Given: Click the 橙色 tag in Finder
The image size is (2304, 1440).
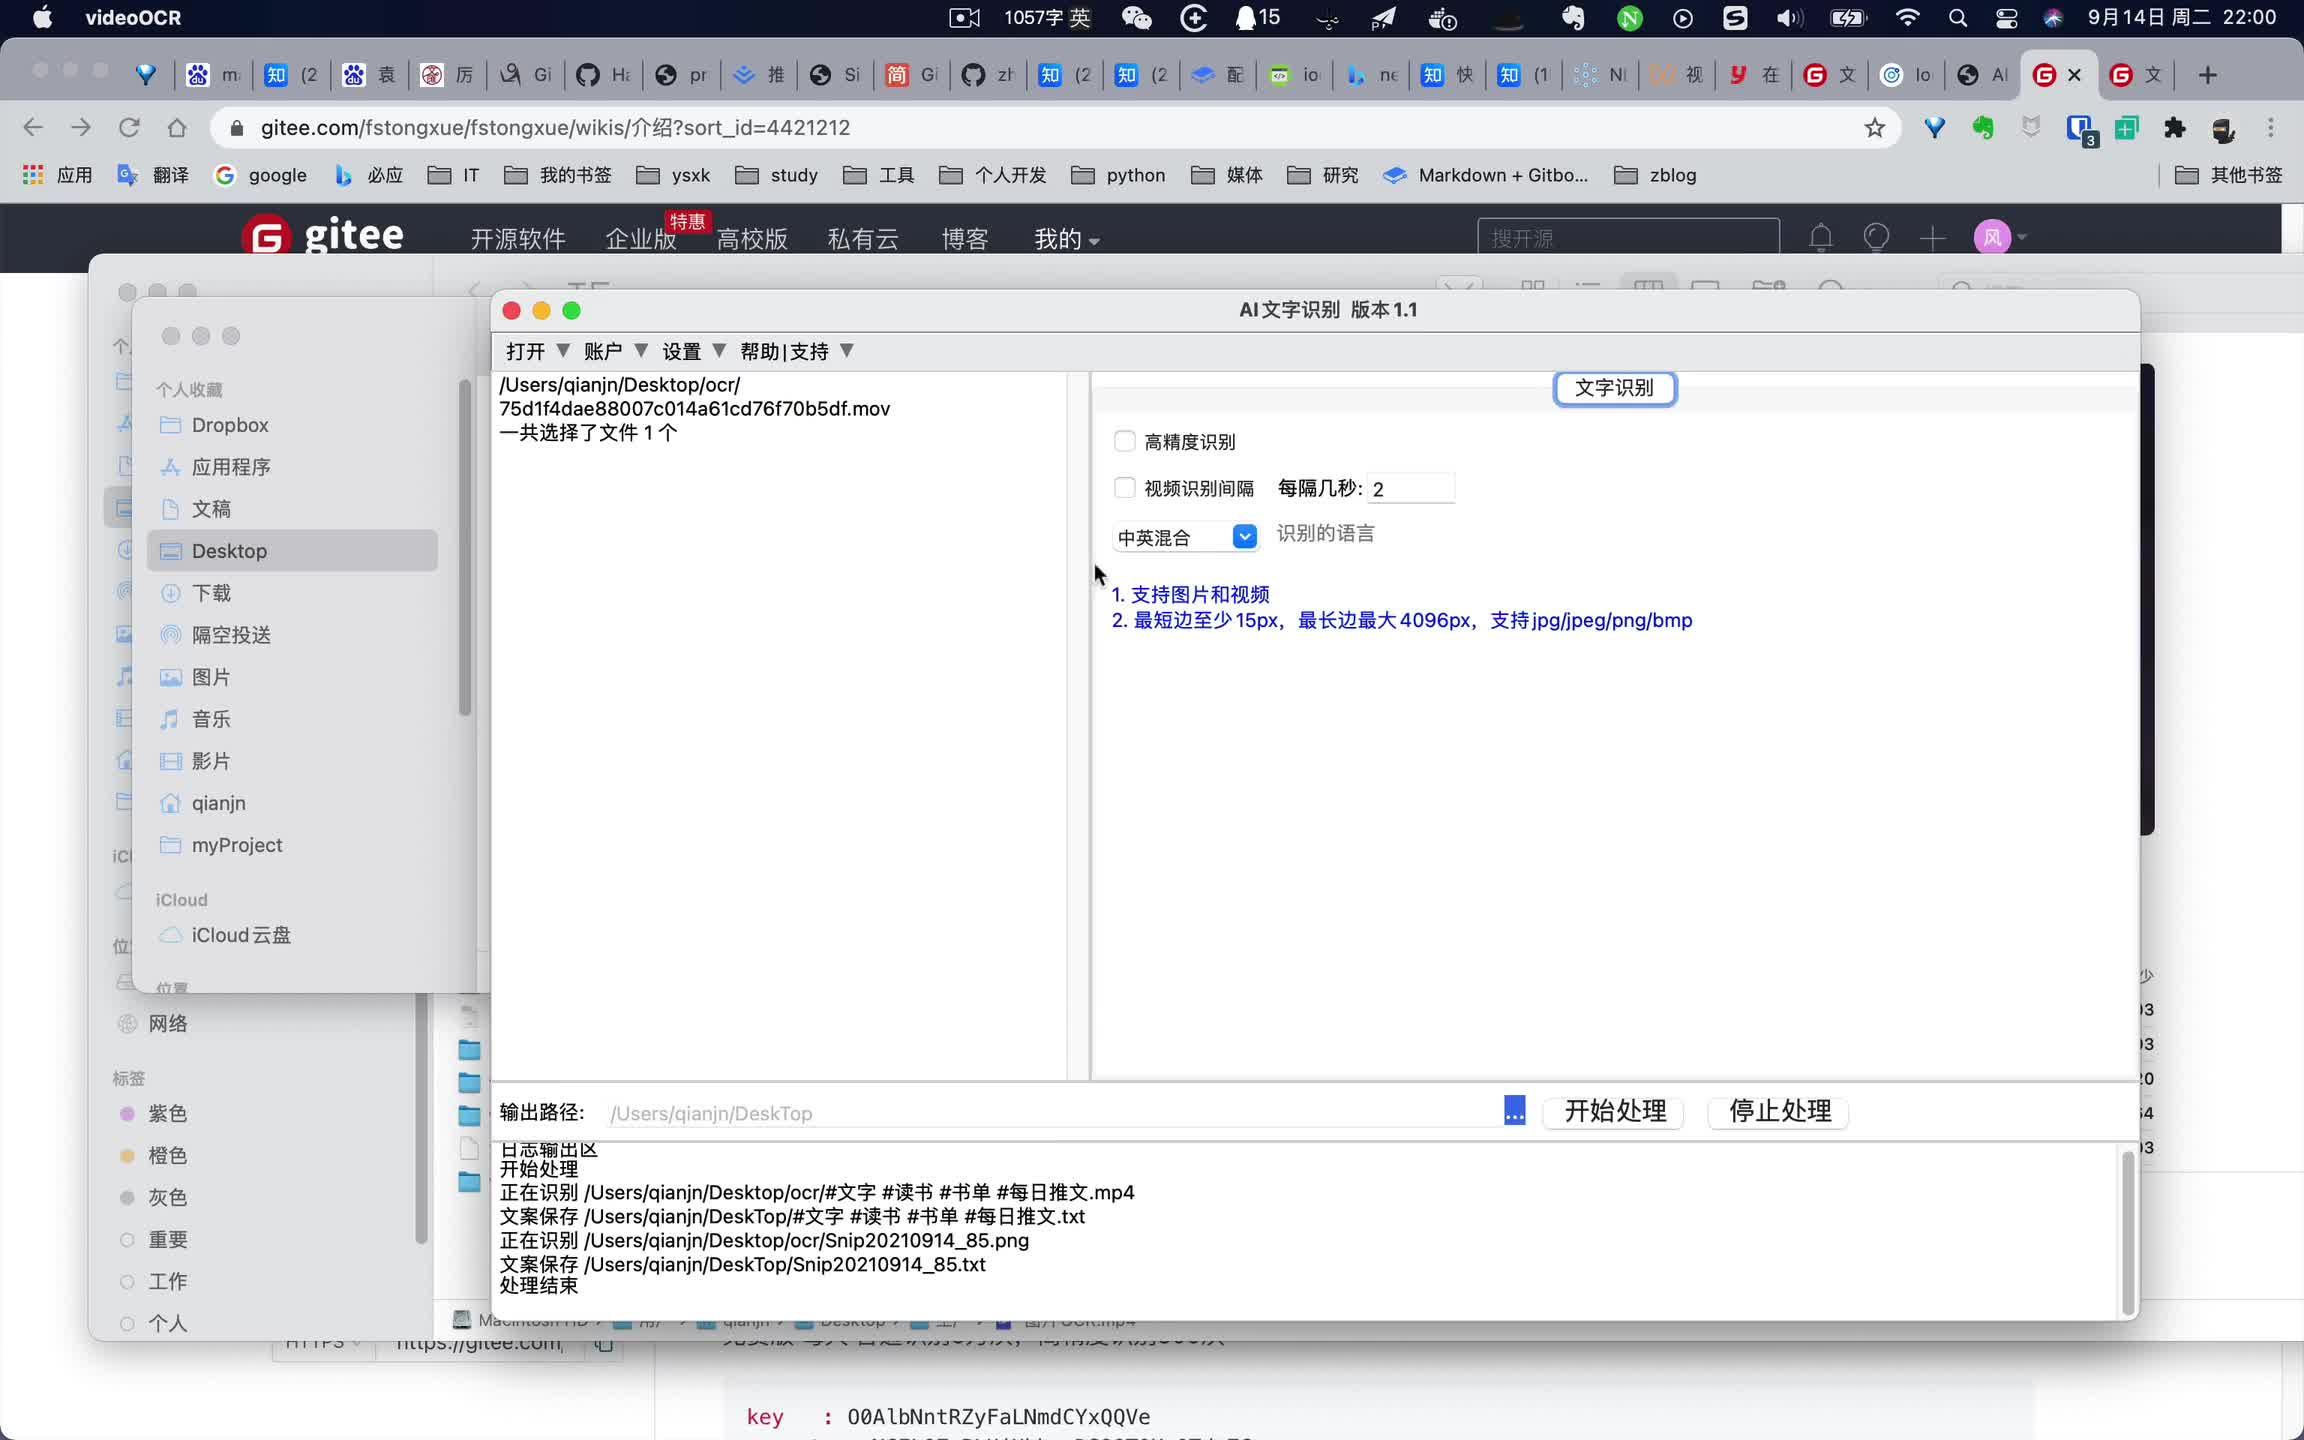Looking at the screenshot, I should tap(166, 1155).
